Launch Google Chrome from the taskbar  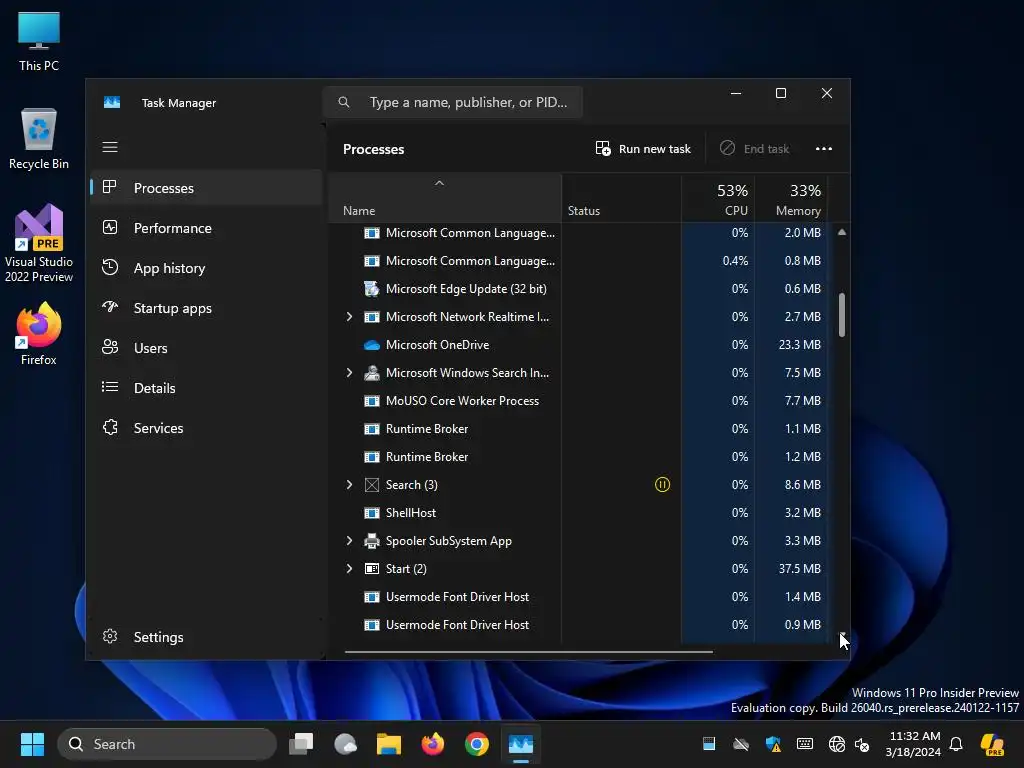pos(477,744)
